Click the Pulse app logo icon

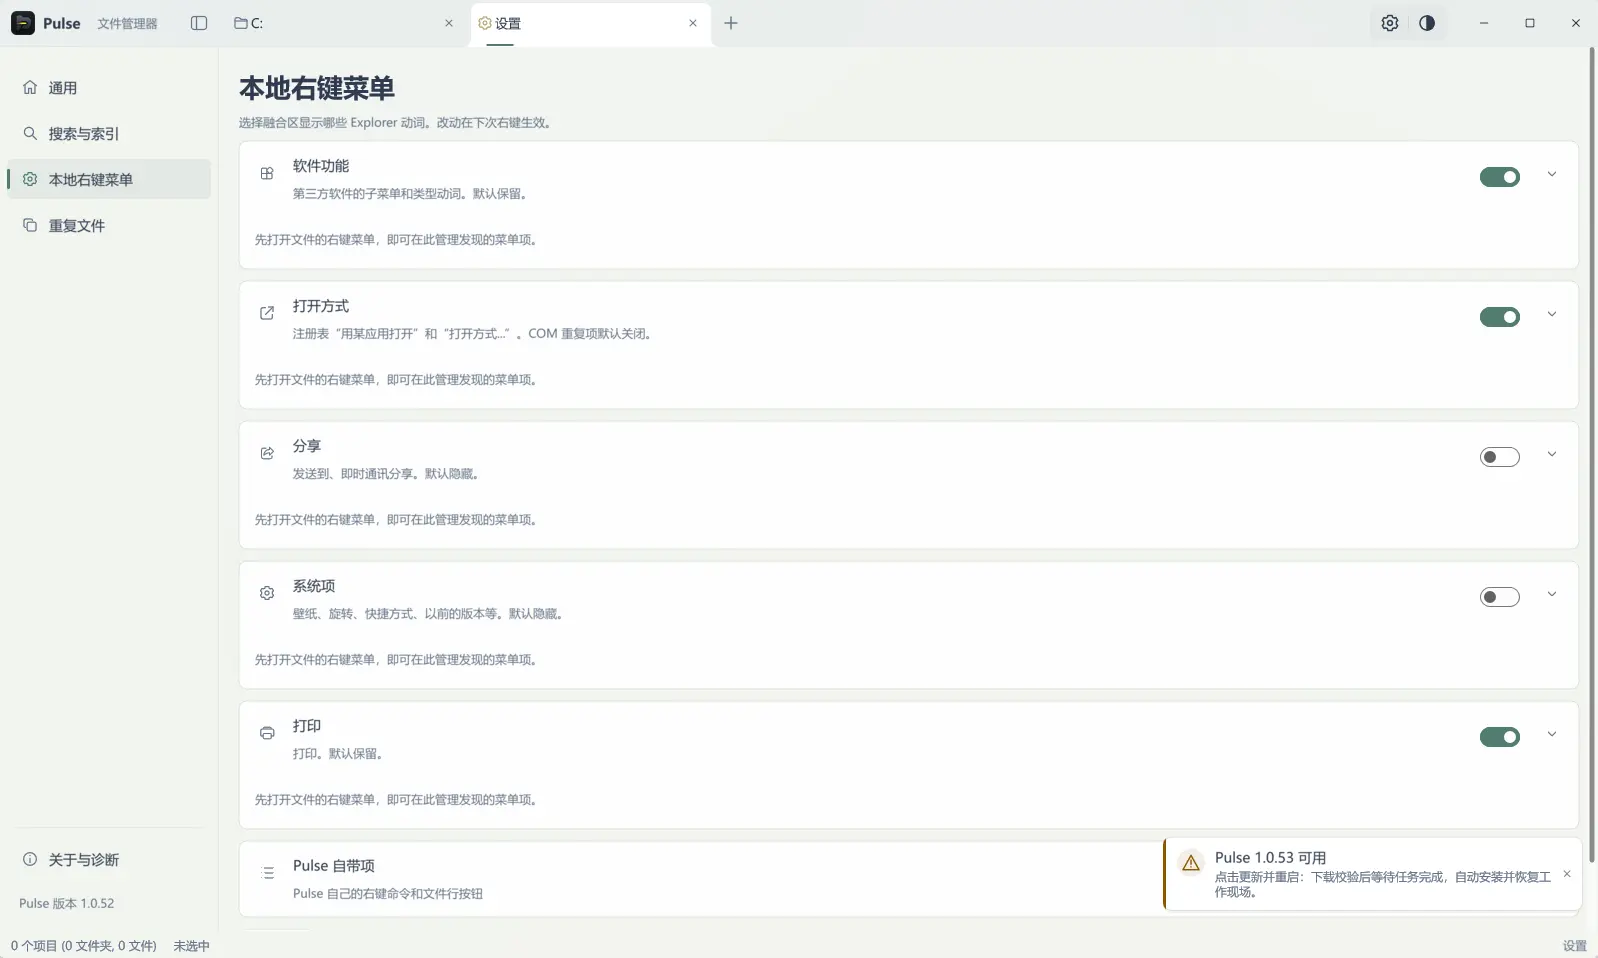23,23
